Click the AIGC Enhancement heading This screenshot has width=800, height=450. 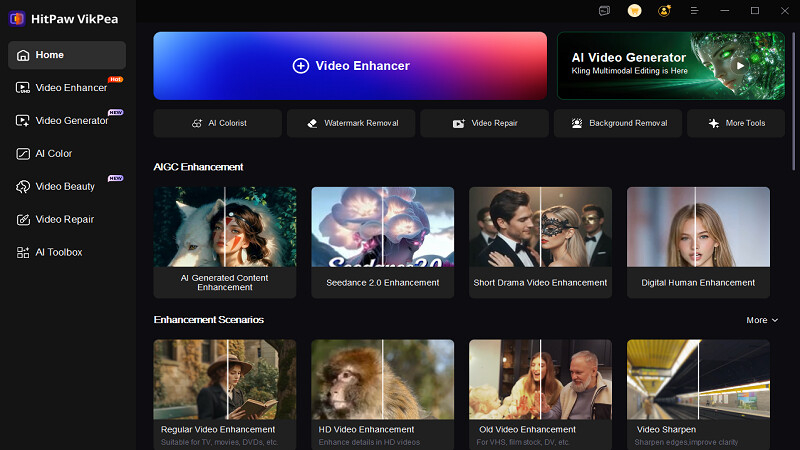point(198,167)
